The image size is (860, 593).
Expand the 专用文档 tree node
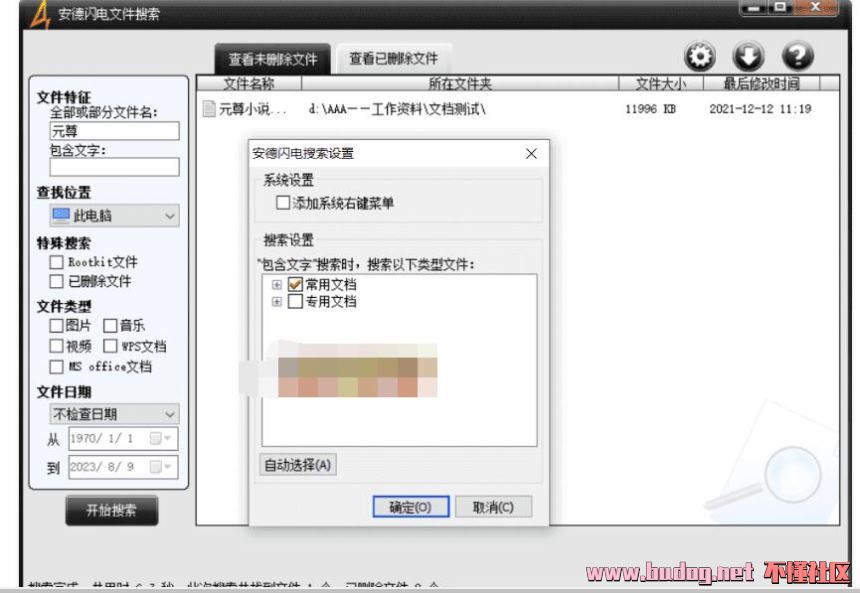(x=276, y=302)
